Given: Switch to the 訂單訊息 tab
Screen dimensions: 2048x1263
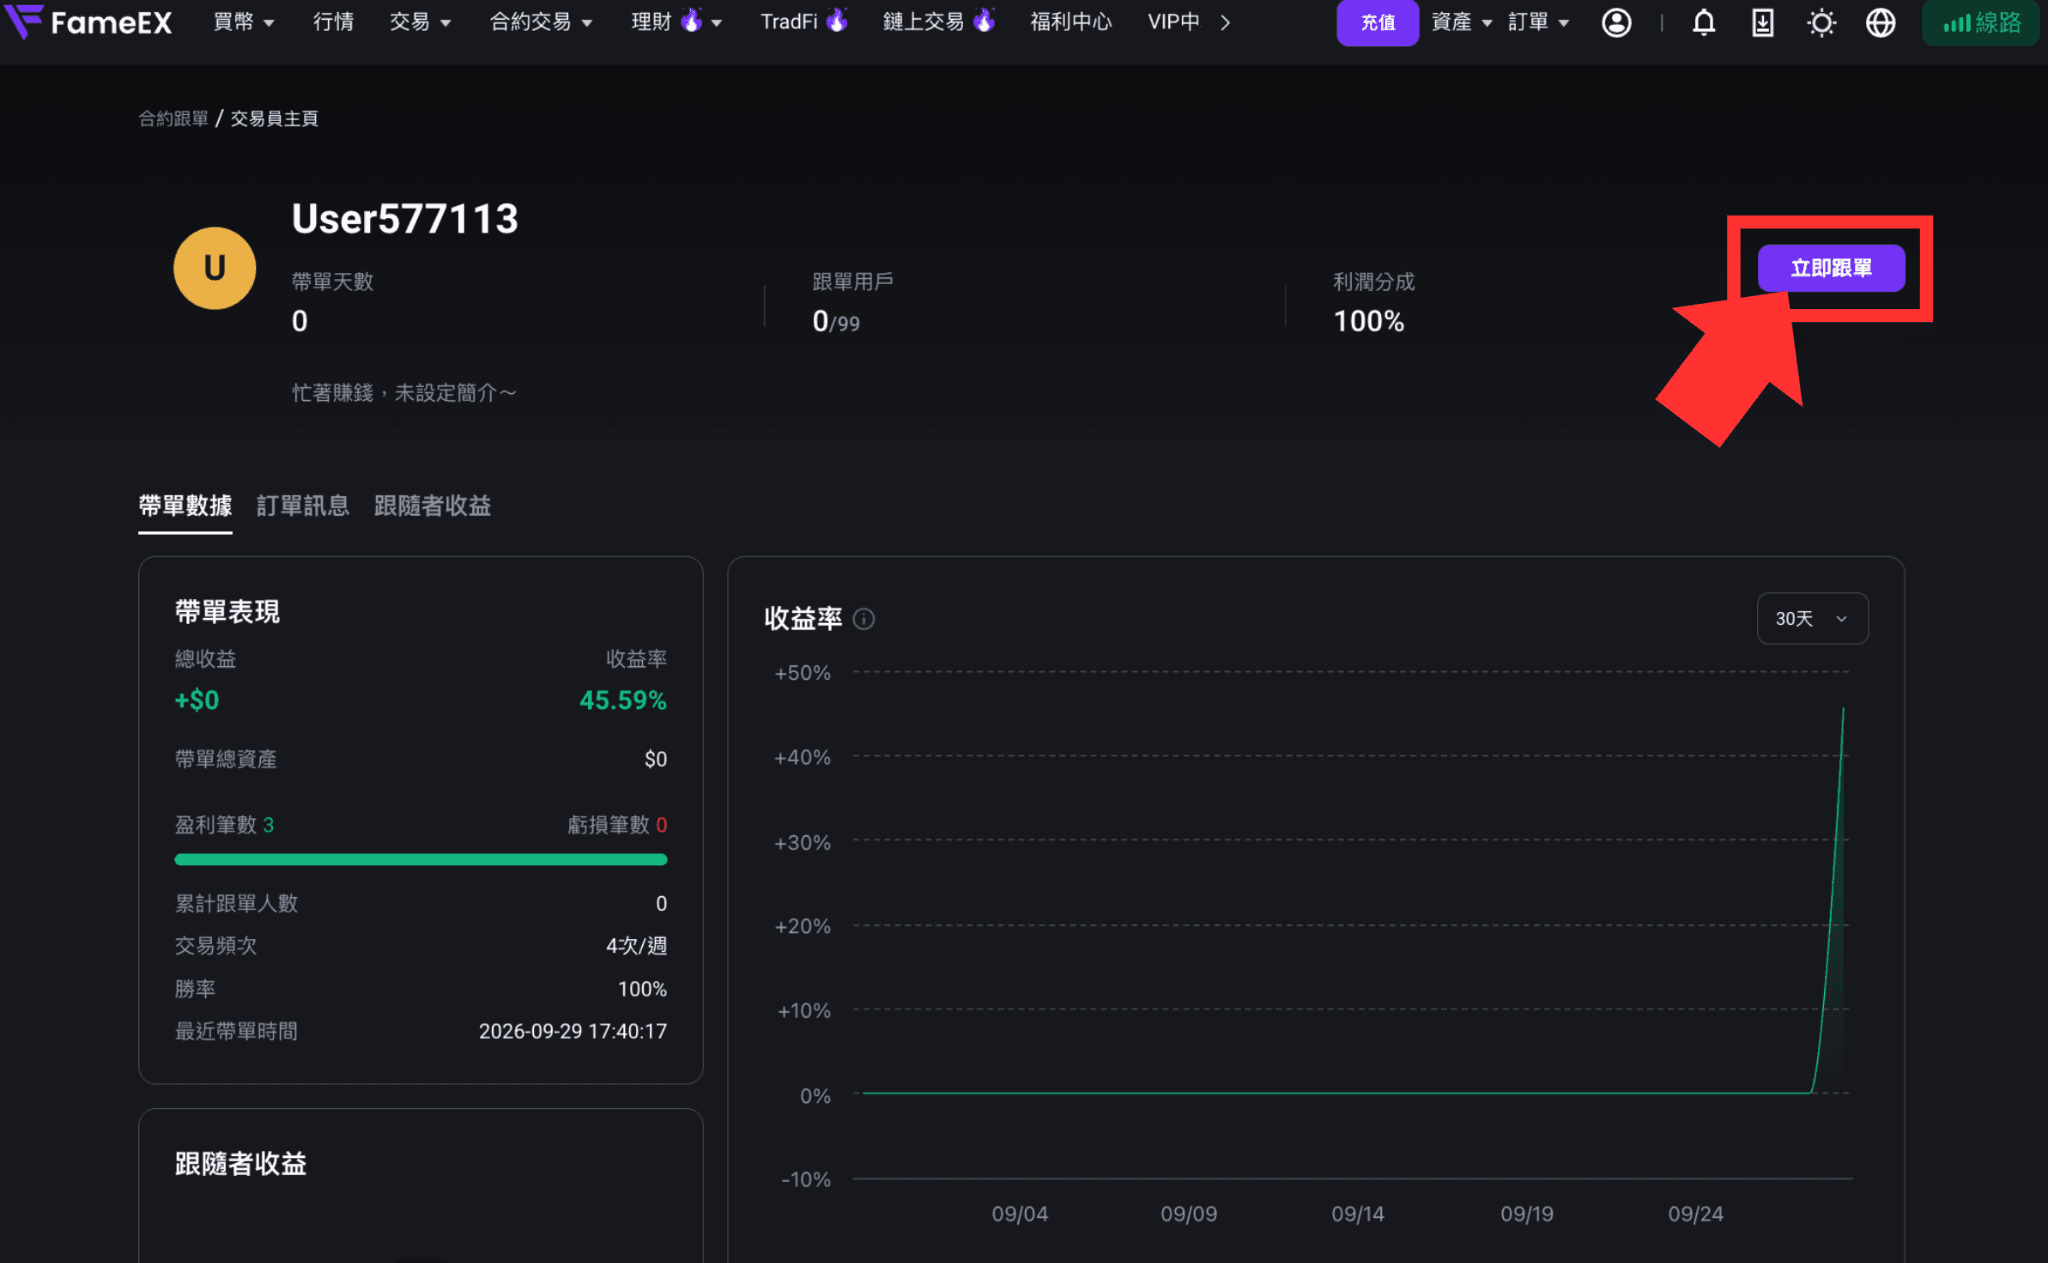Looking at the screenshot, I should [x=303, y=505].
